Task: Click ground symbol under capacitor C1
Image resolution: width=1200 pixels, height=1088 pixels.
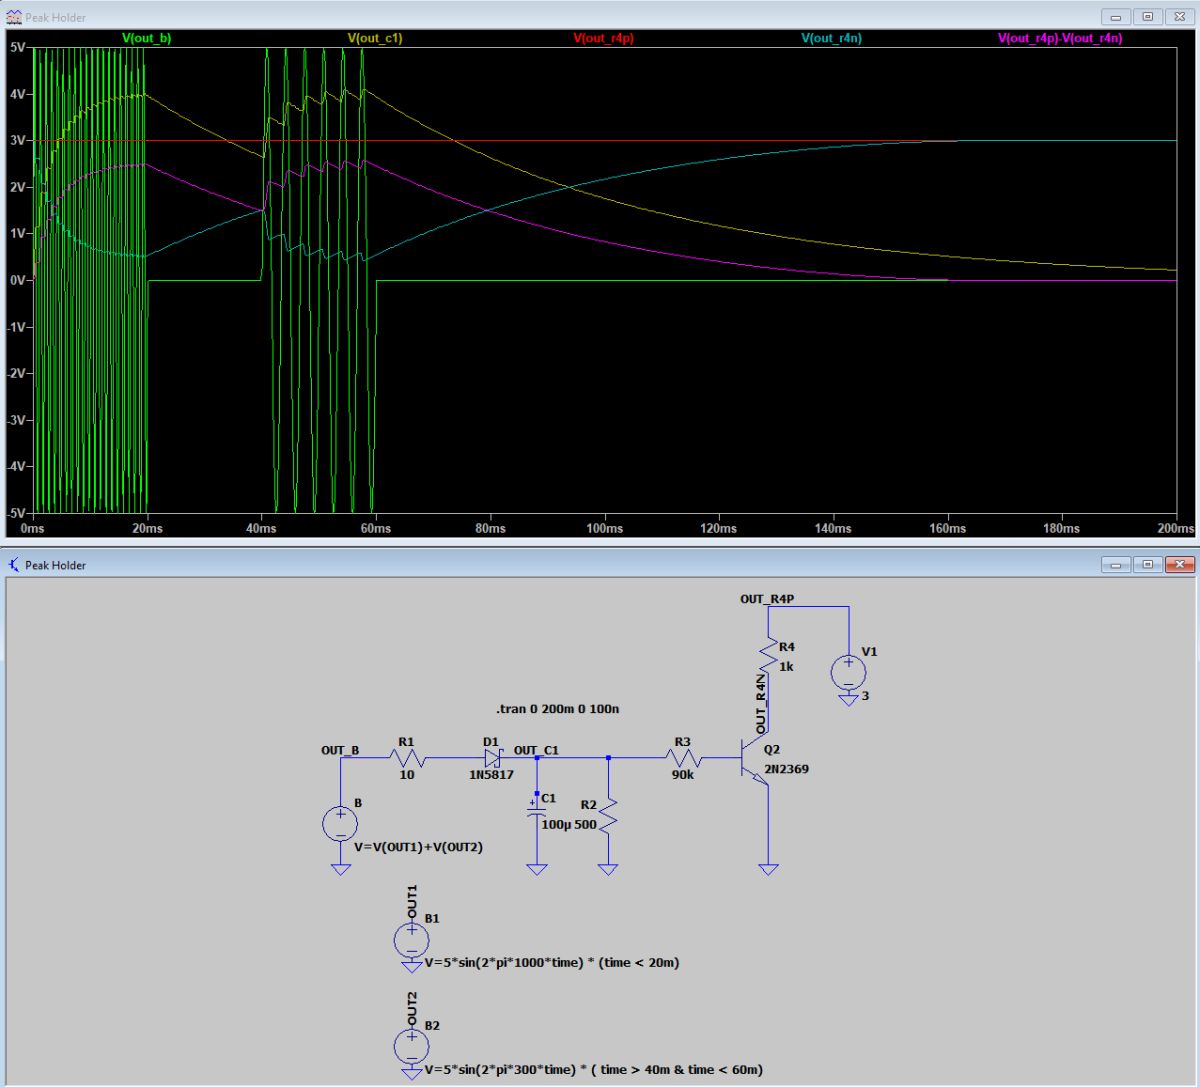Action: (x=537, y=869)
